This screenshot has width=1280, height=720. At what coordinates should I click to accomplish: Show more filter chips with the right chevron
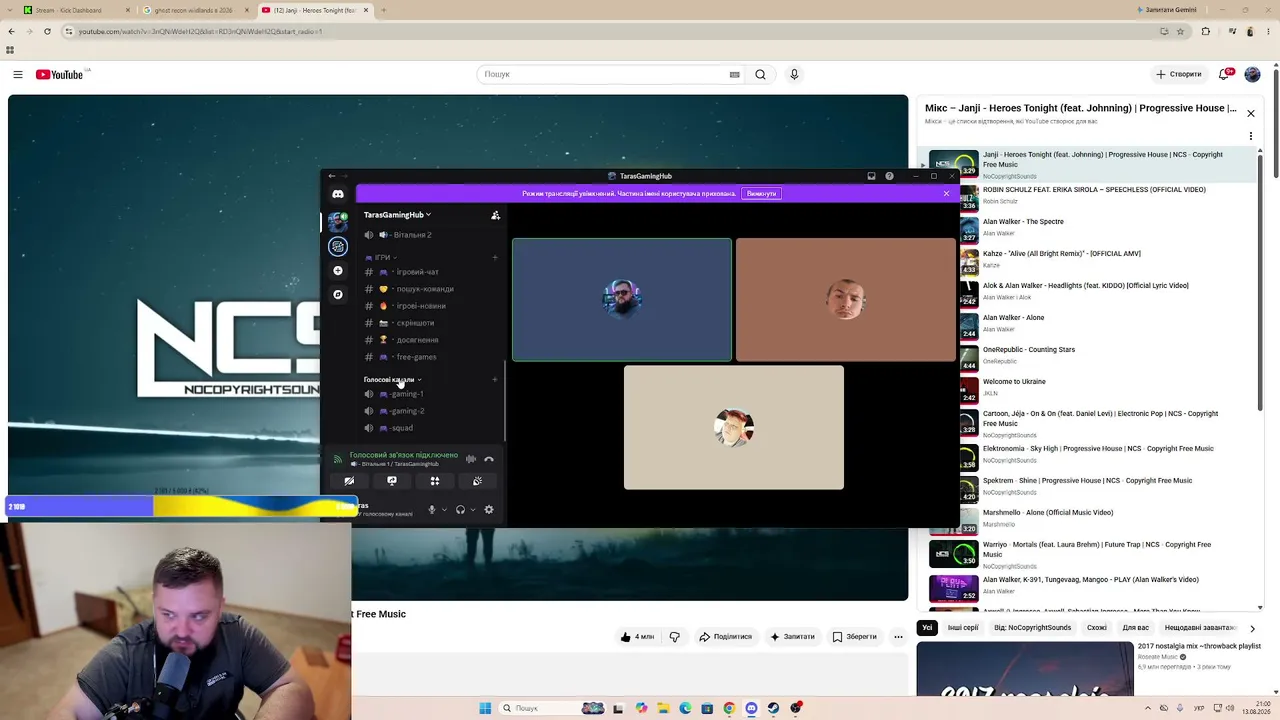point(1252,628)
